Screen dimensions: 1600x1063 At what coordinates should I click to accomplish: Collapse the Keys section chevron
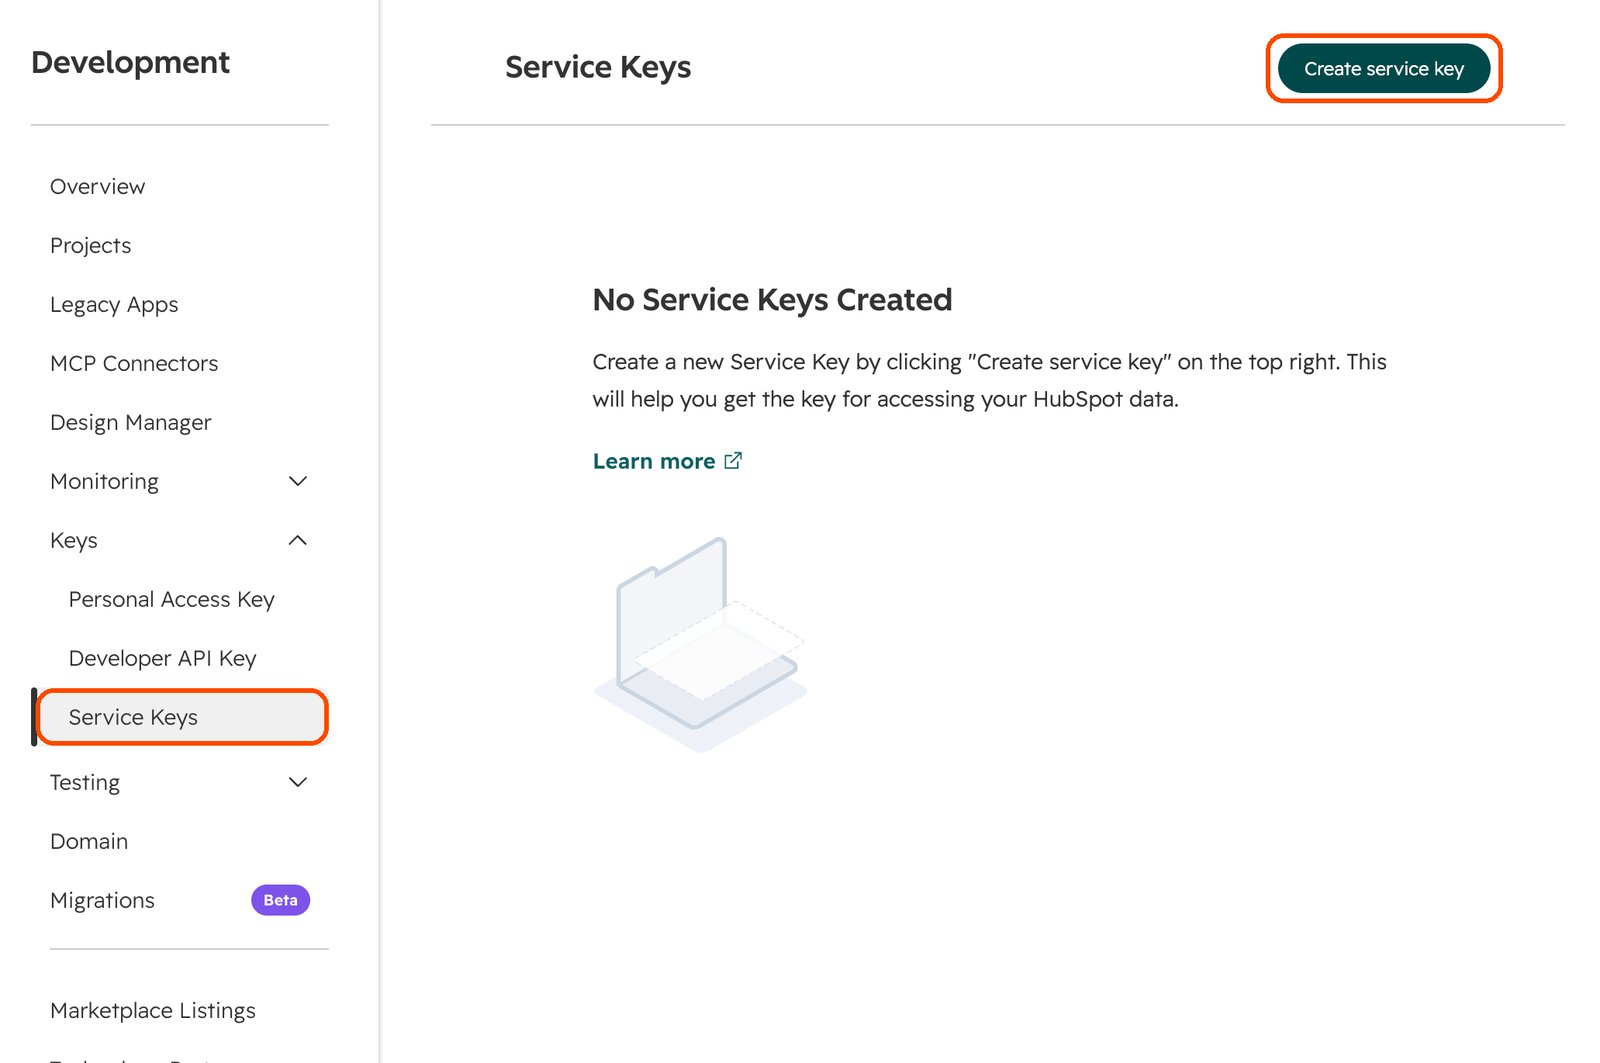point(298,540)
